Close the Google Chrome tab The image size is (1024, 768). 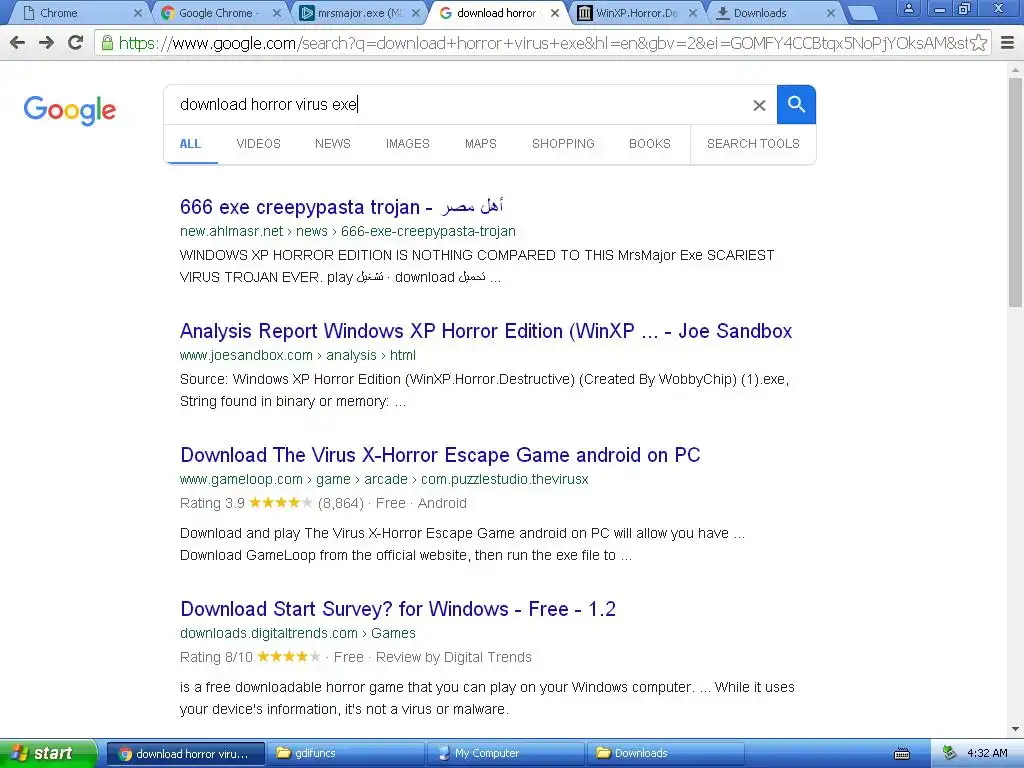[277, 13]
